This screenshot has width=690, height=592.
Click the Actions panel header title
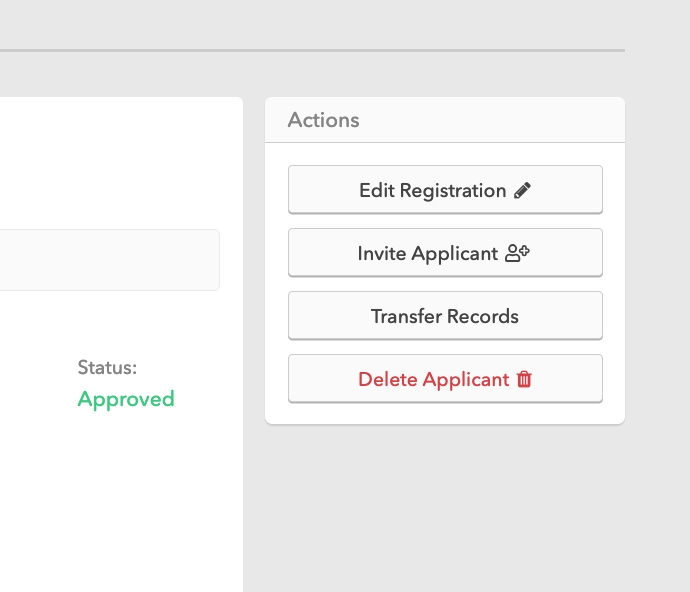323,120
